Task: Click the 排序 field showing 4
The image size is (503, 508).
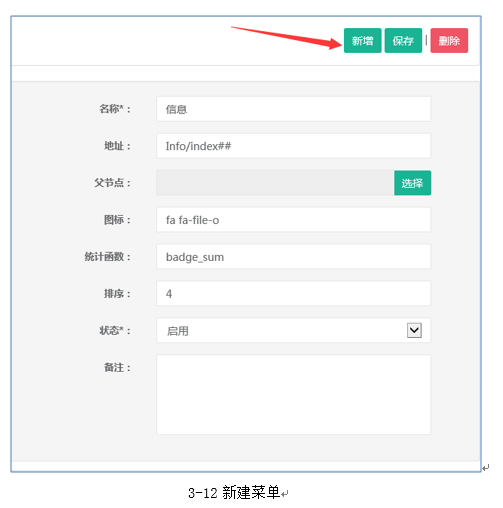Action: click(293, 294)
